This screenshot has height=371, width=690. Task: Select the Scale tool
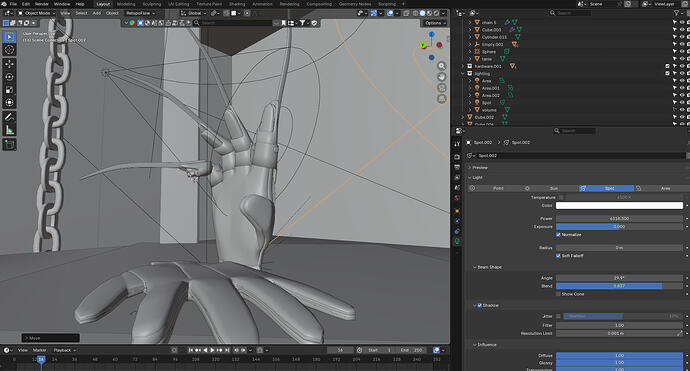tap(9, 90)
